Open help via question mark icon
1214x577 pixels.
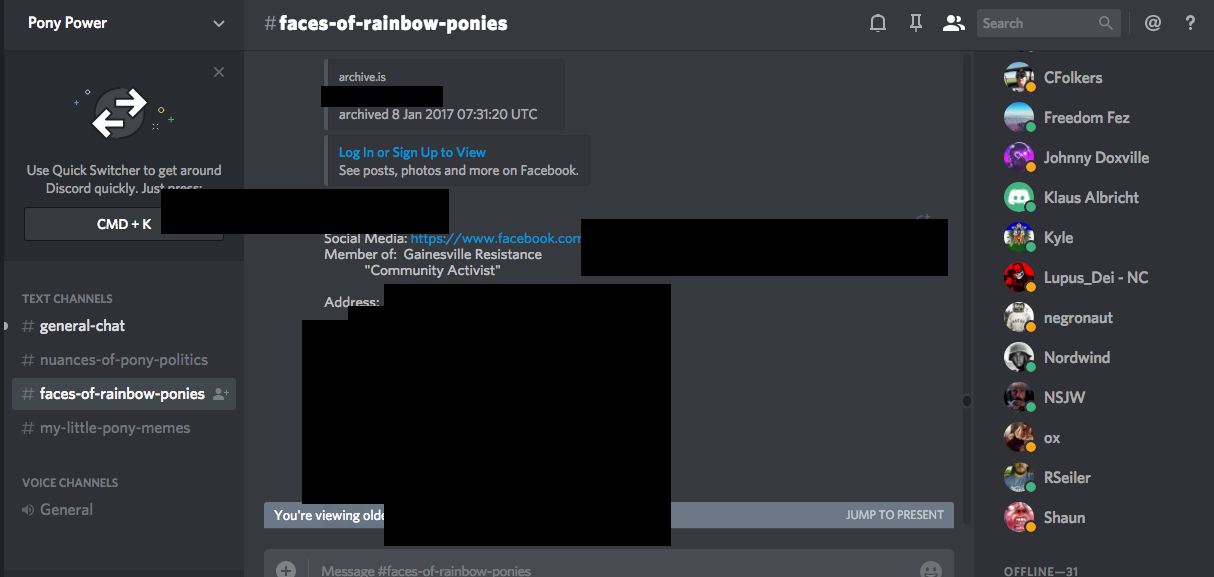click(1190, 23)
